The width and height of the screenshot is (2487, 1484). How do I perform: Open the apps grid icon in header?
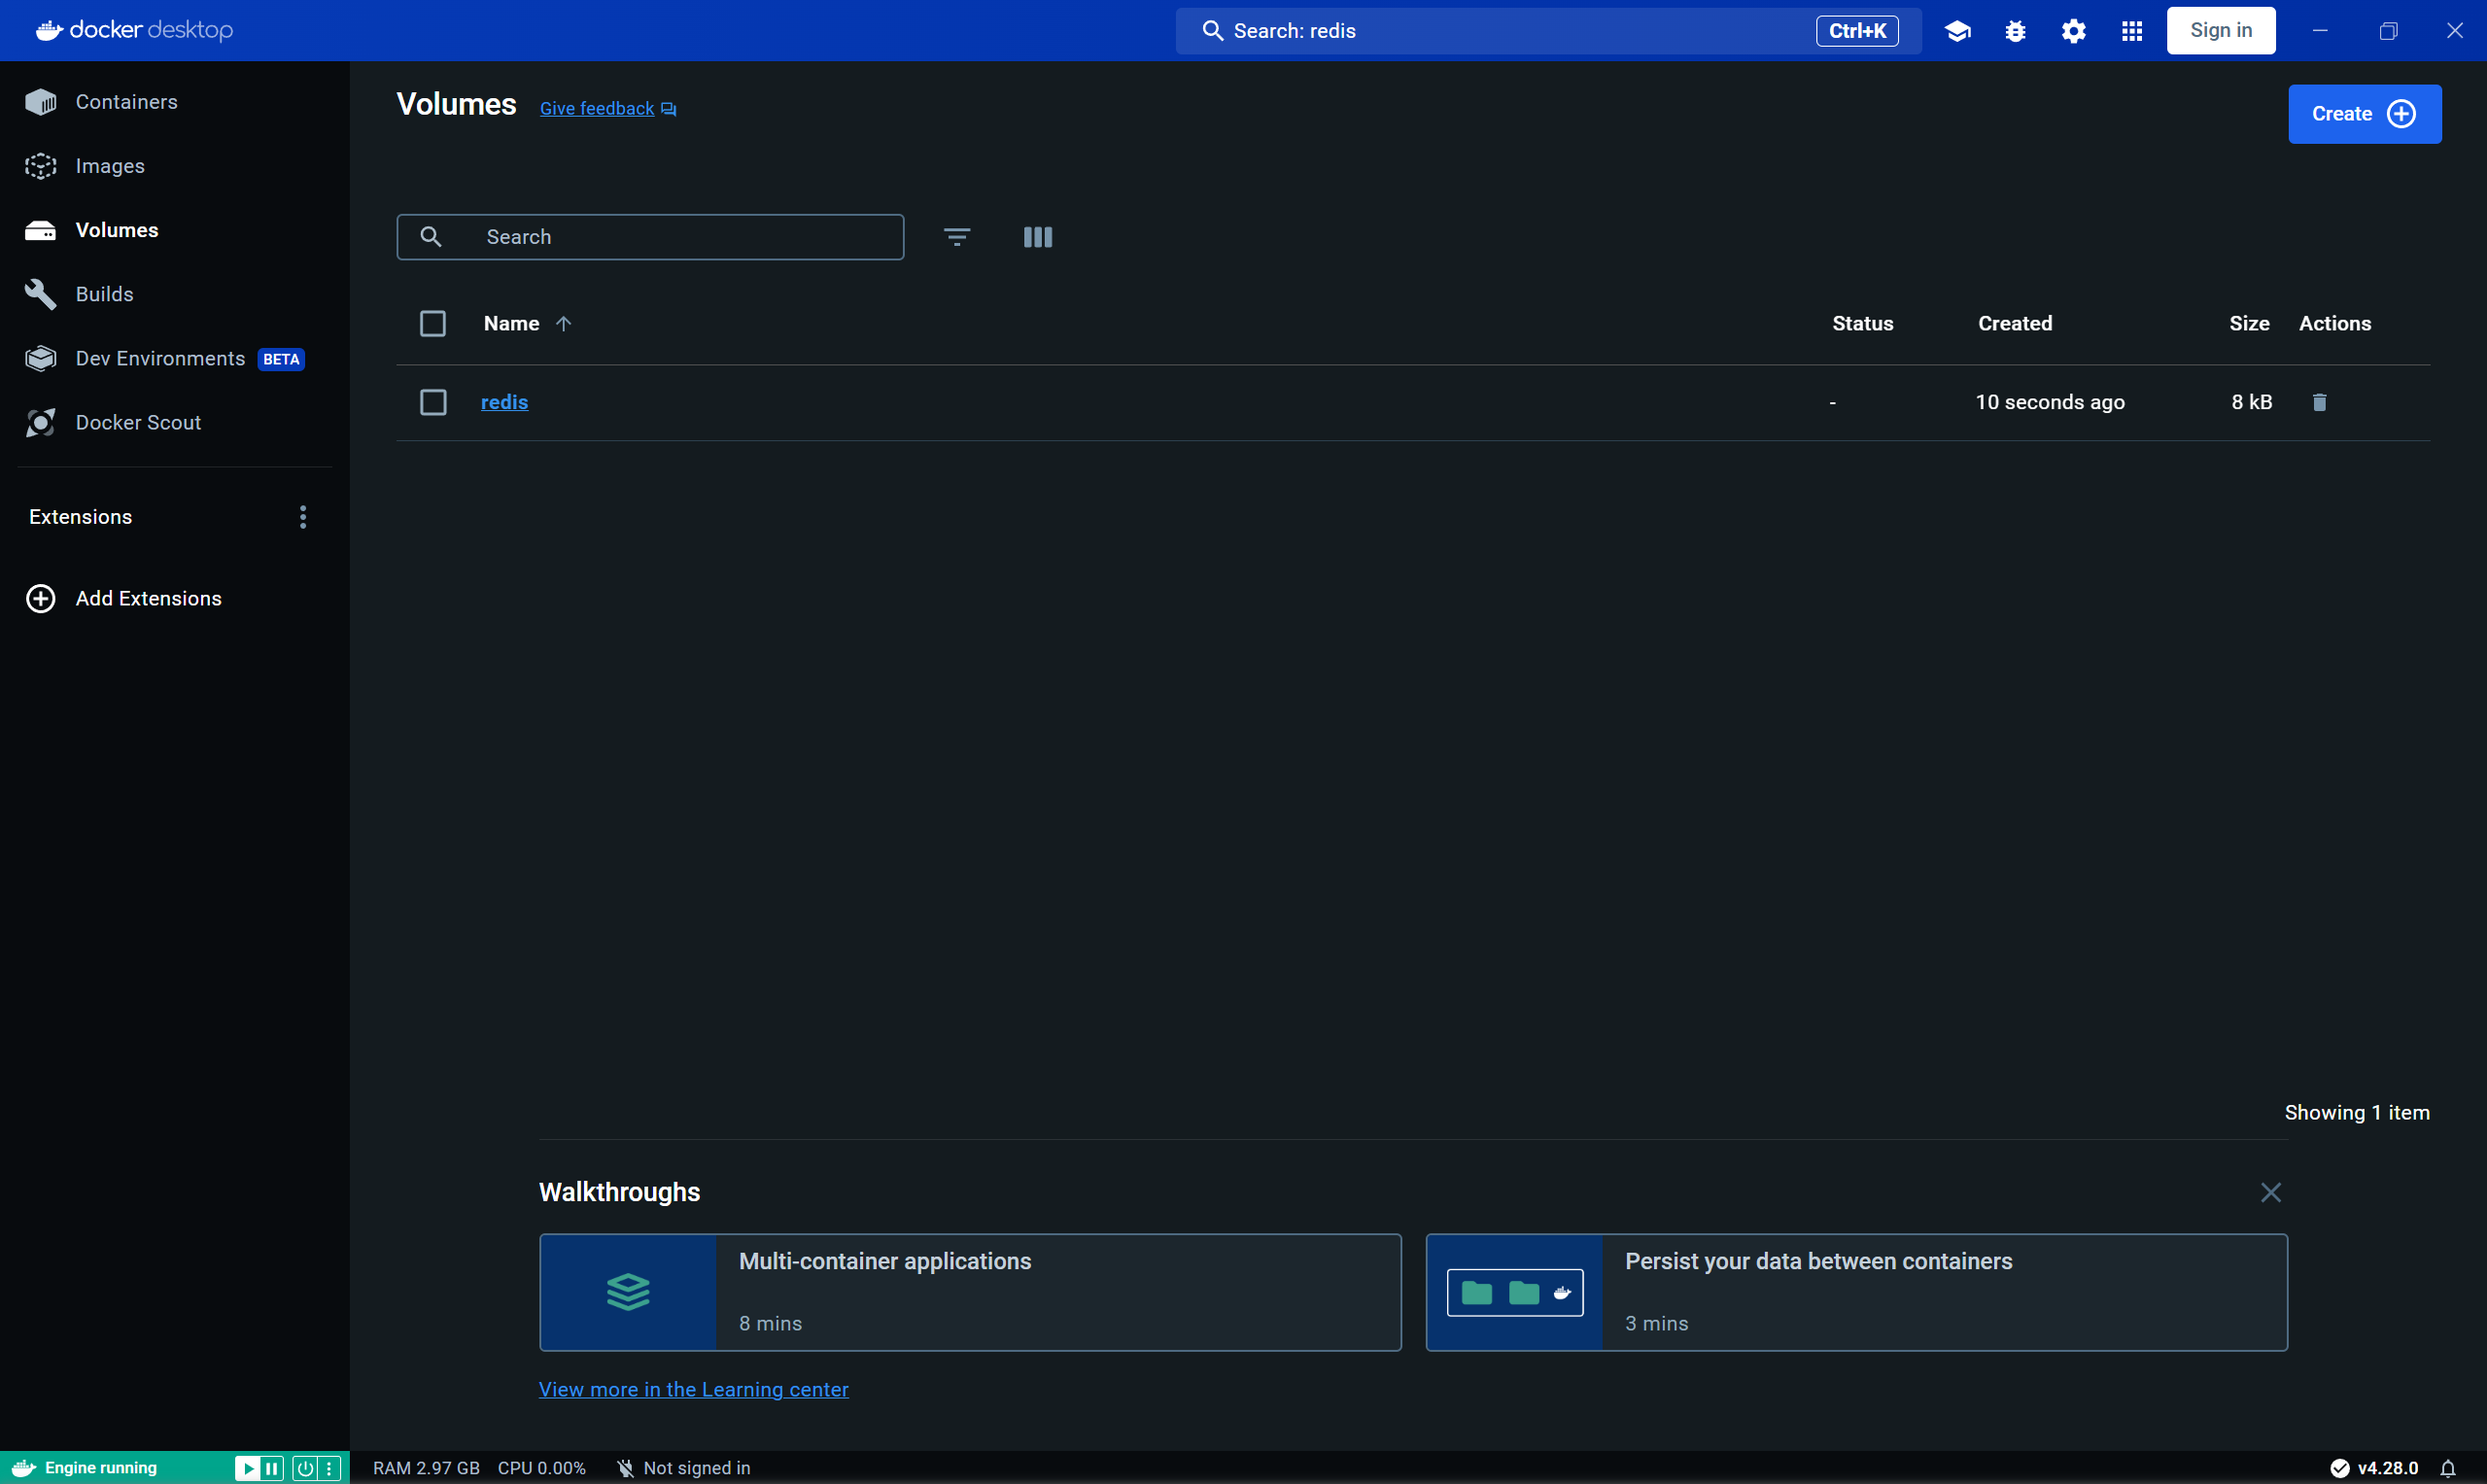2131,31
